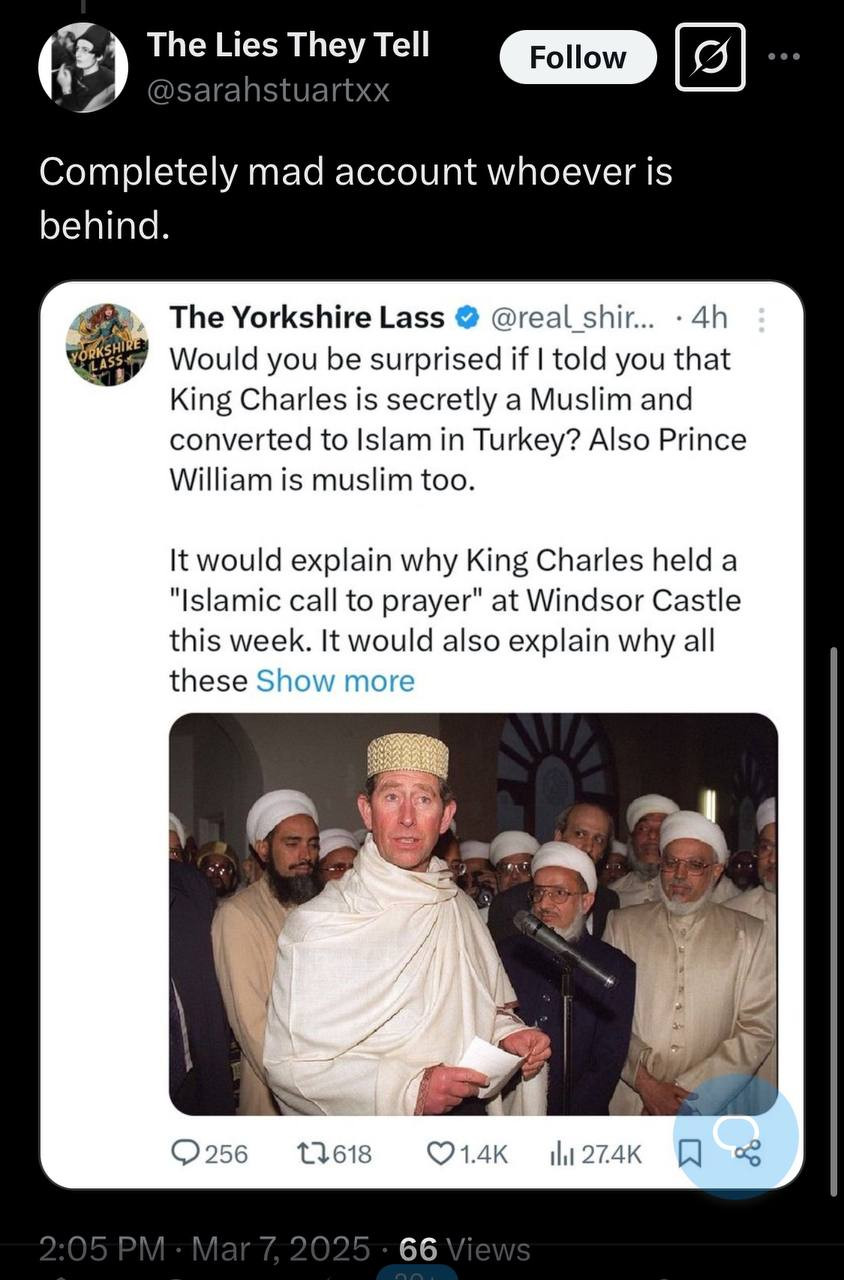Open the King Charles photo
This screenshot has height=1280, width=844.
473,913
